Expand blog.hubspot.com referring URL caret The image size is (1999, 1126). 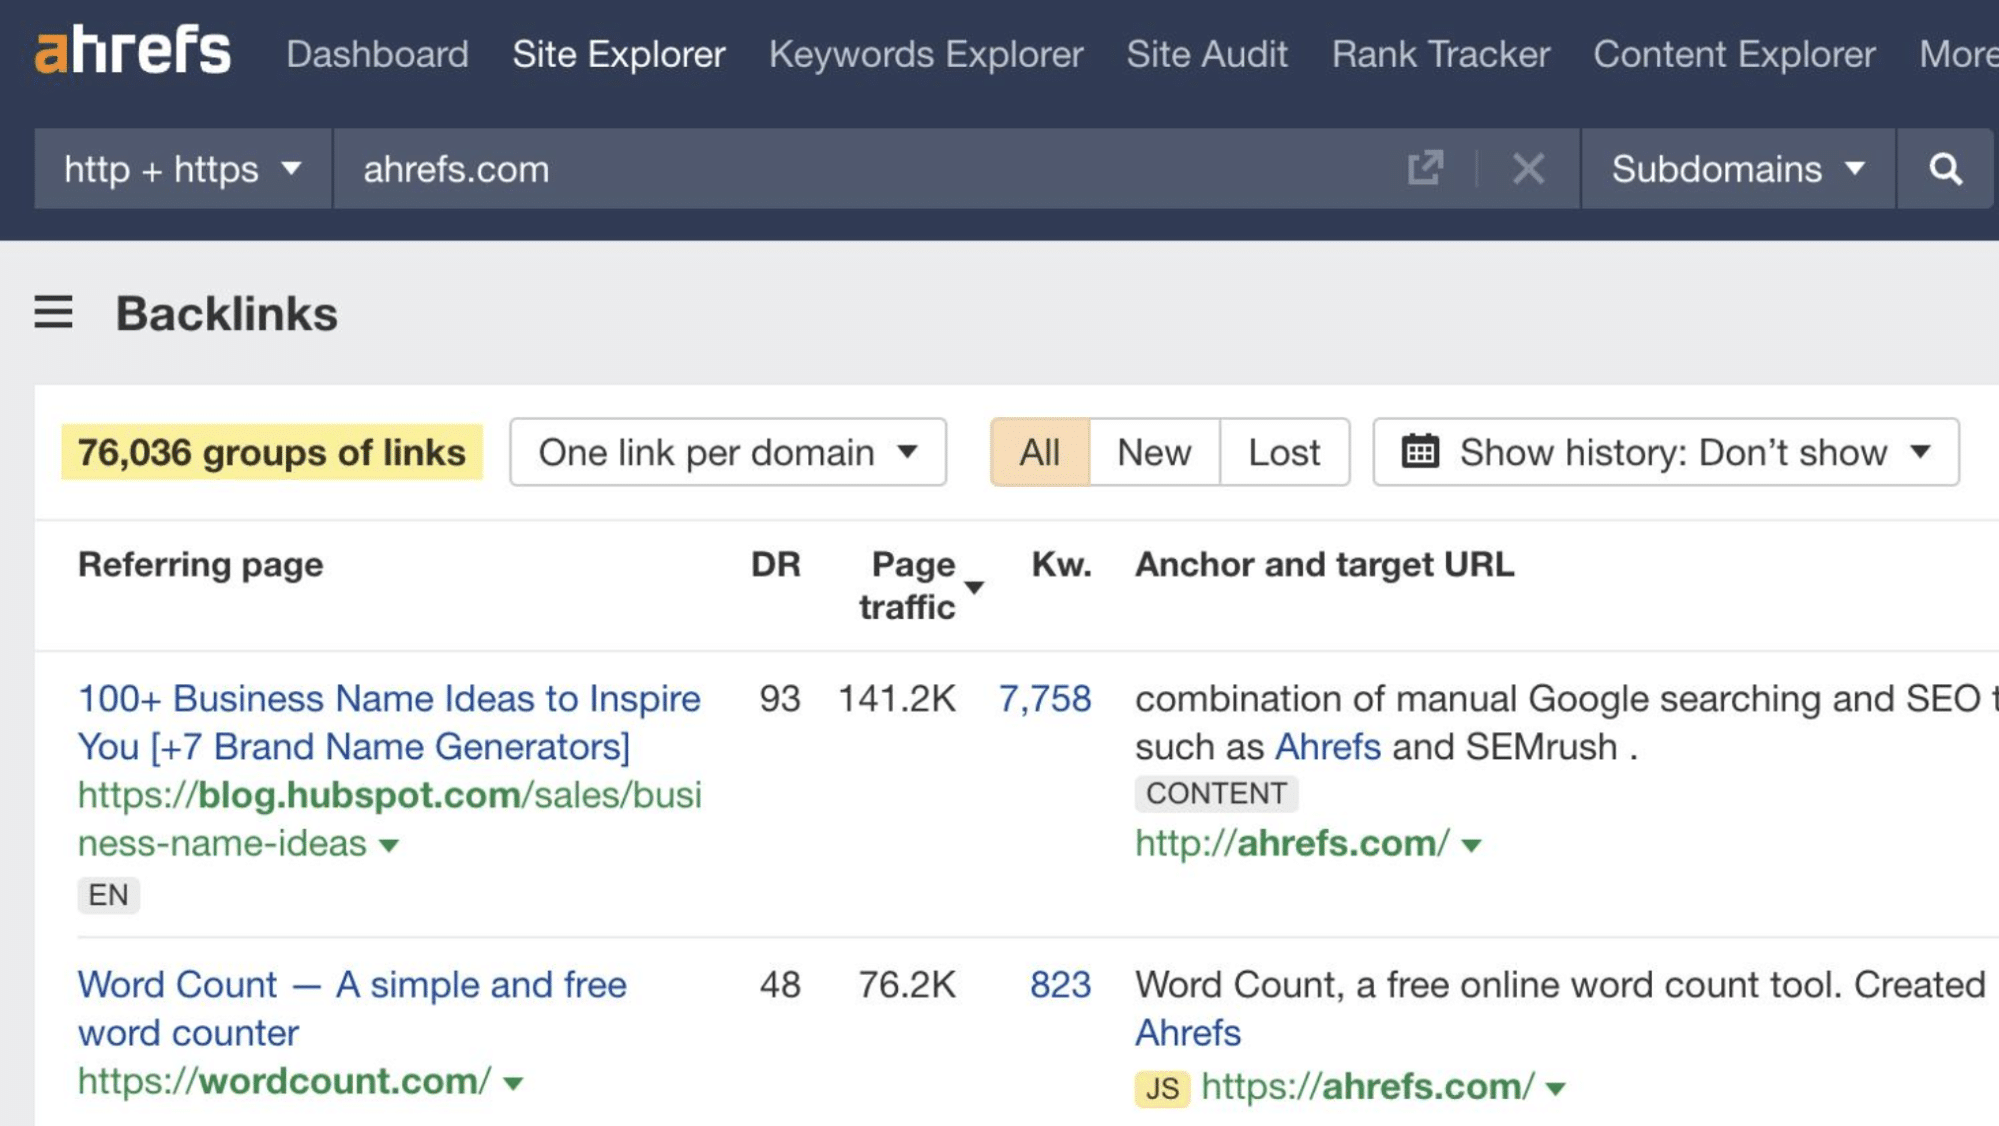tap(390, 846)
